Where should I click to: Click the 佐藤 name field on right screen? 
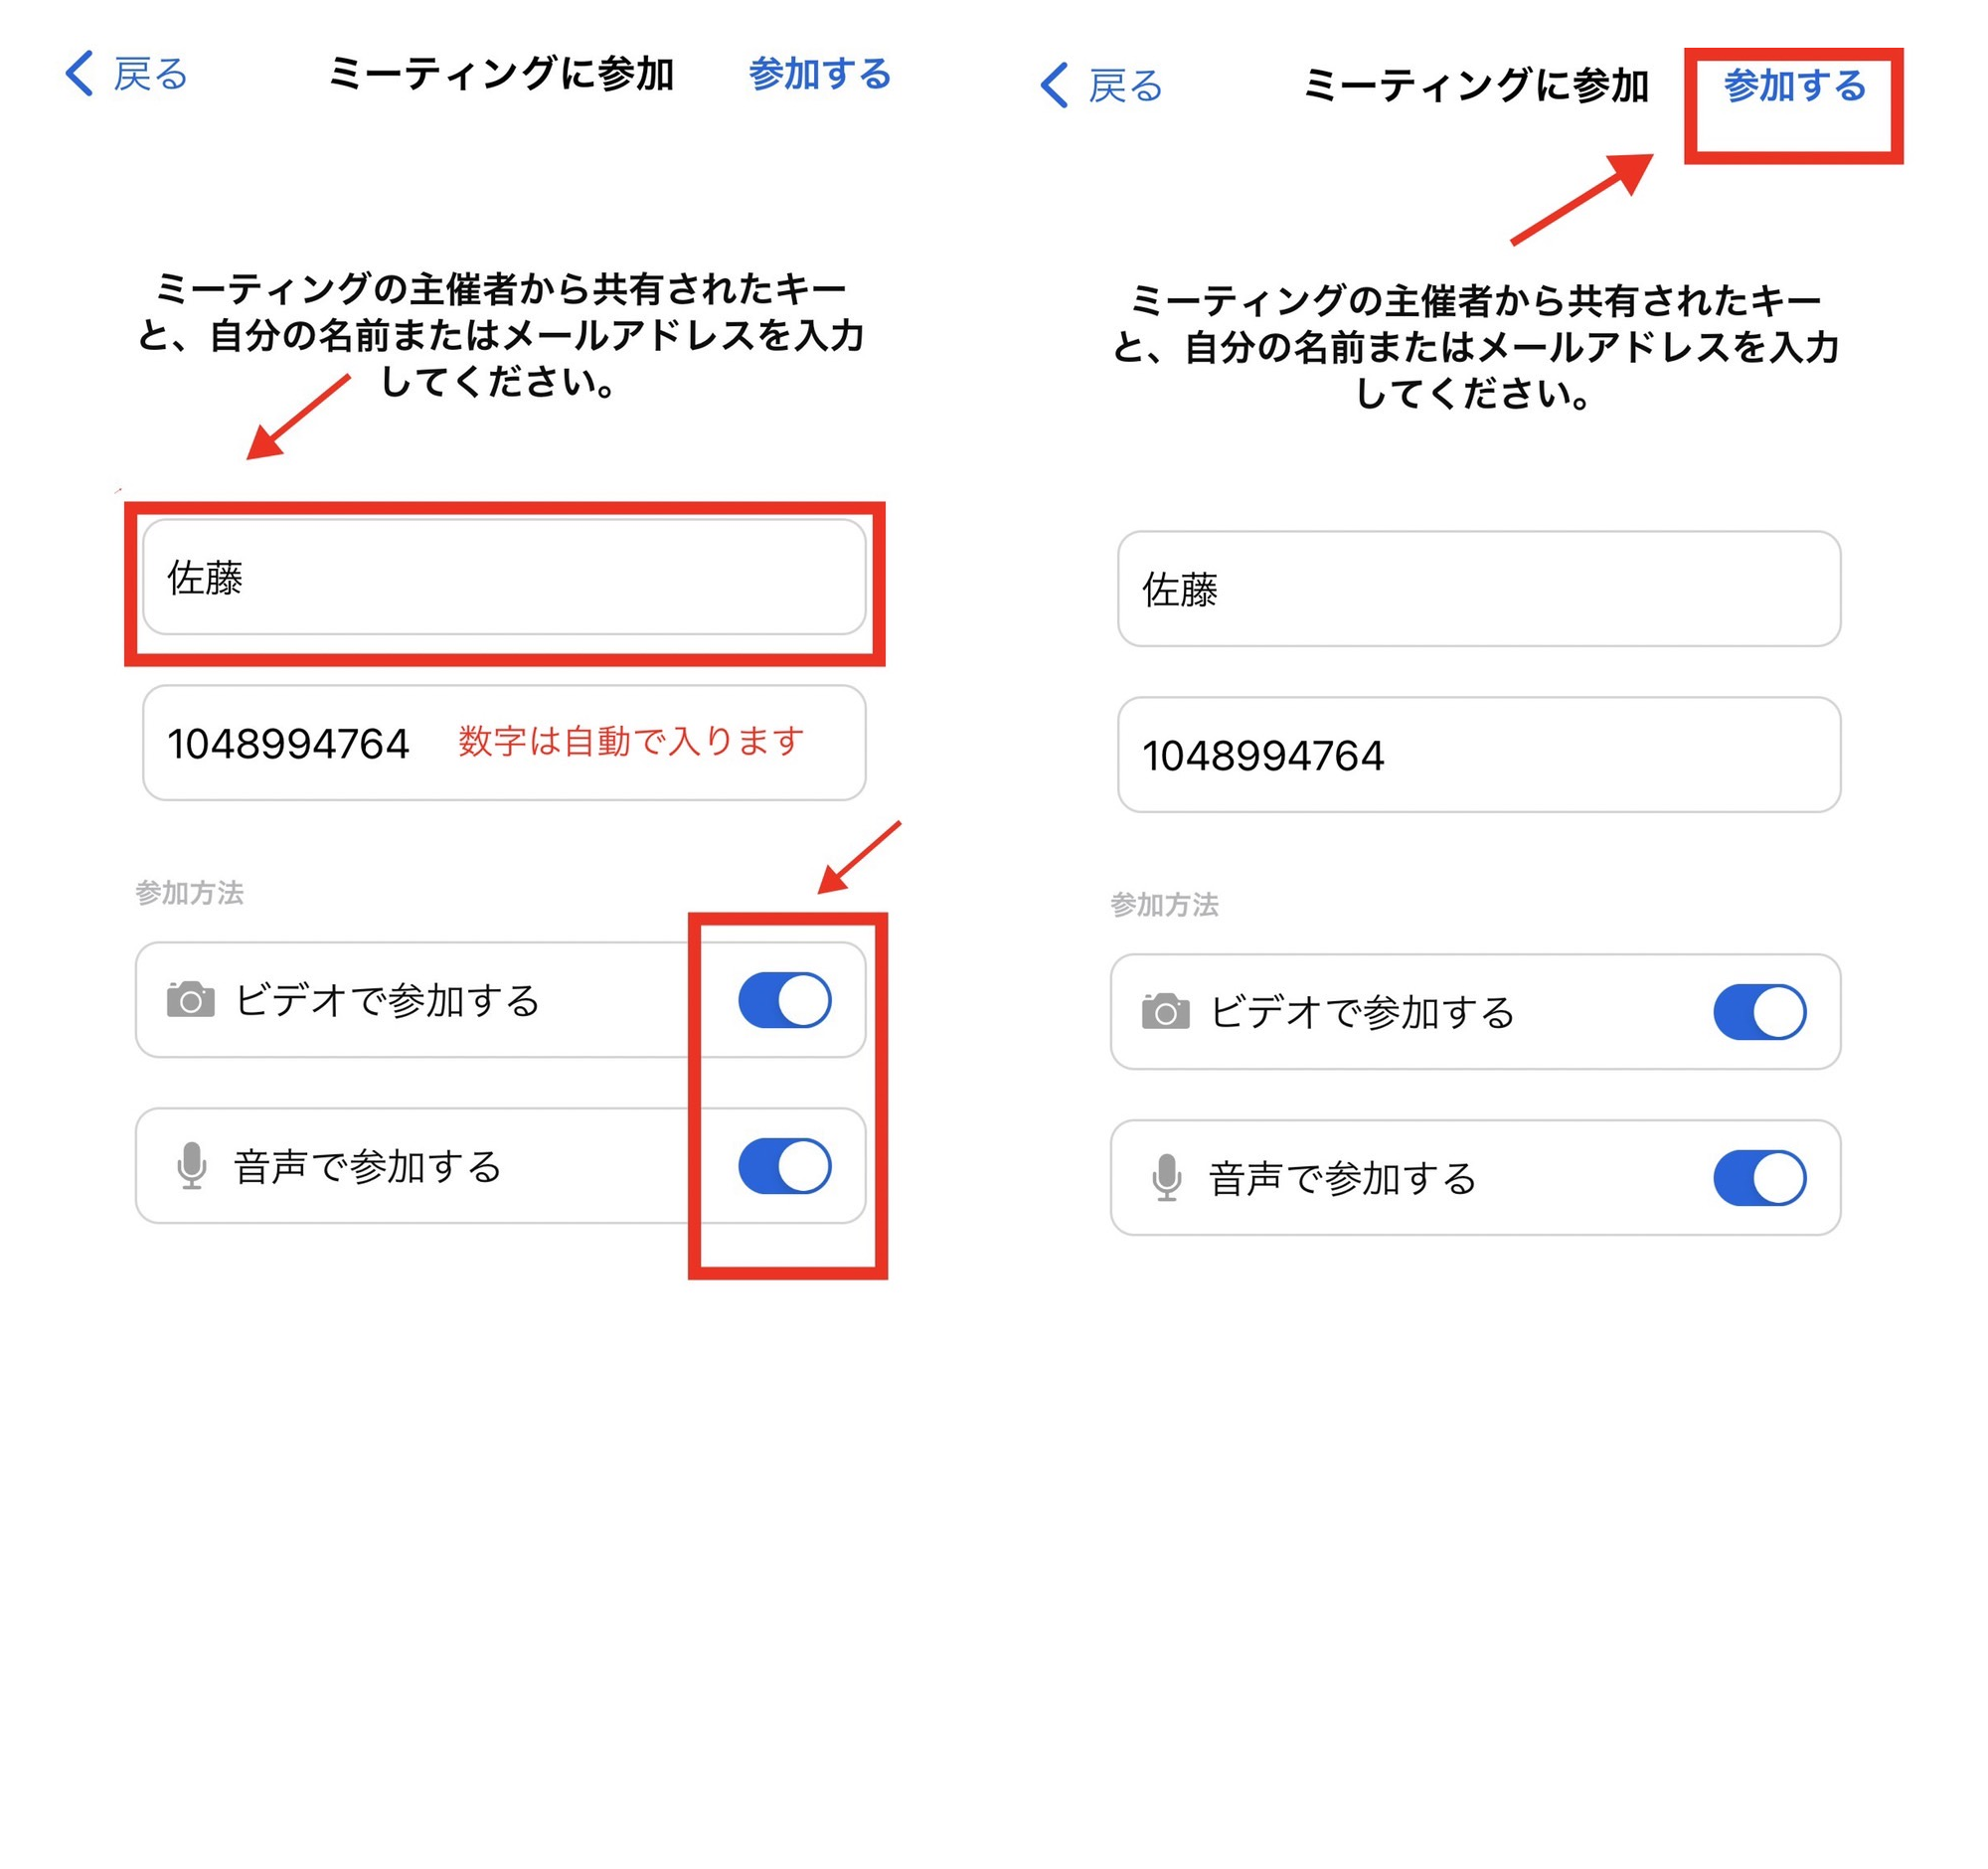click(1479, 589)
